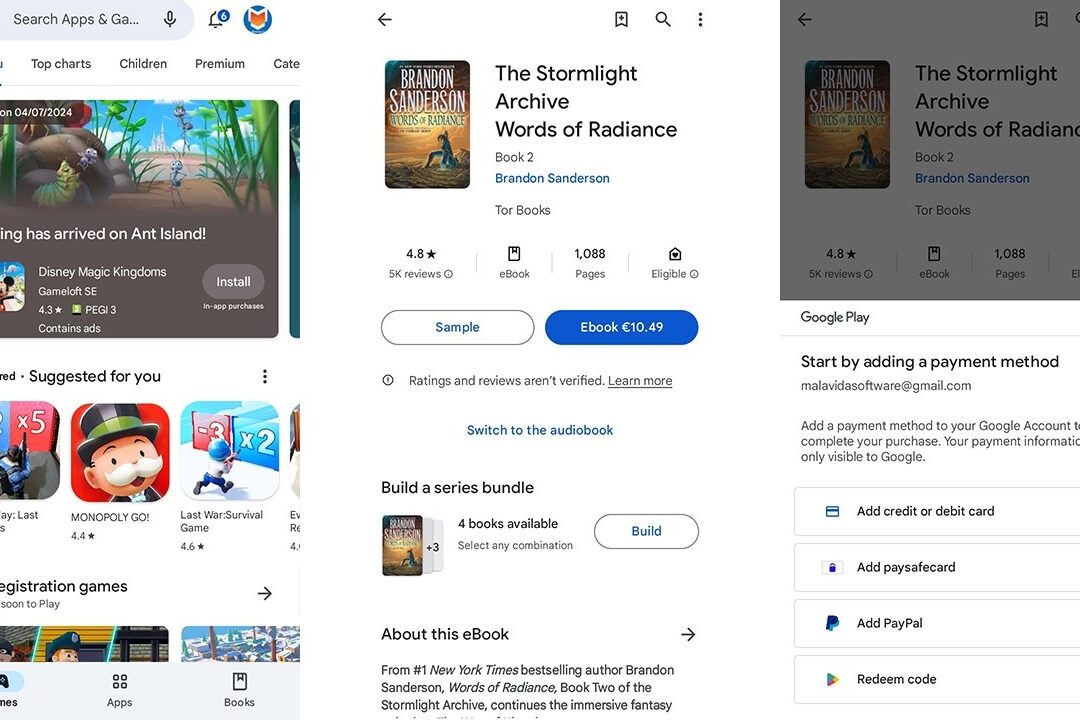1080x720 pixels.
Task: Add book to wishlist bookmark icon
Action: point(621,19)
